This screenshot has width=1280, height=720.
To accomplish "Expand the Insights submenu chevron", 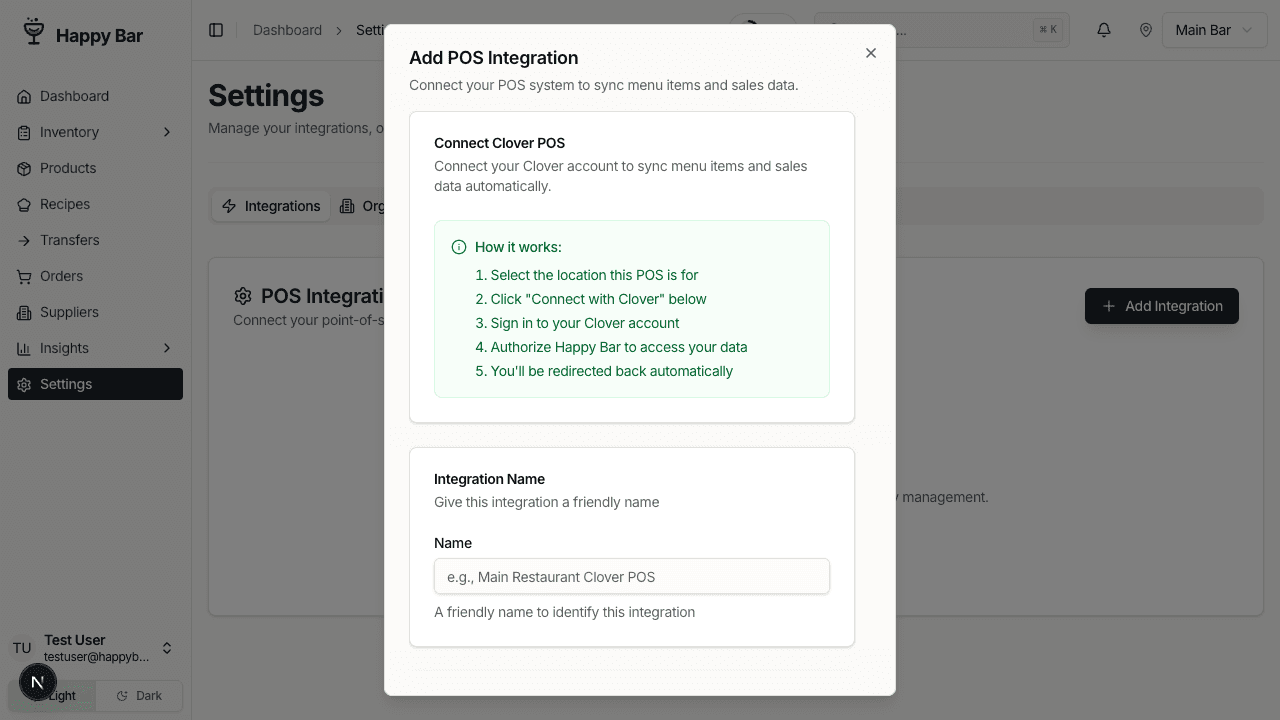I will pyautogui.click(x=167, y=348).
